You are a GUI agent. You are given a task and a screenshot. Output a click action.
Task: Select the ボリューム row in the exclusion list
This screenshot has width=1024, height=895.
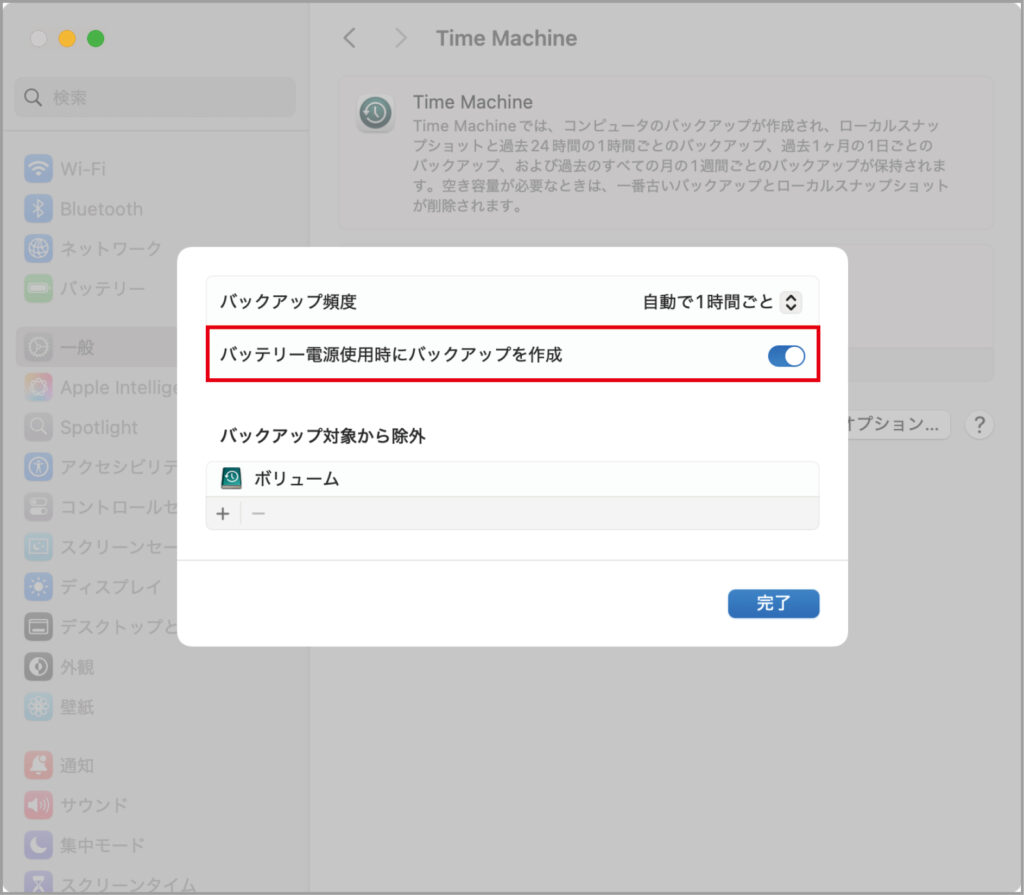[x=512, y=479]
